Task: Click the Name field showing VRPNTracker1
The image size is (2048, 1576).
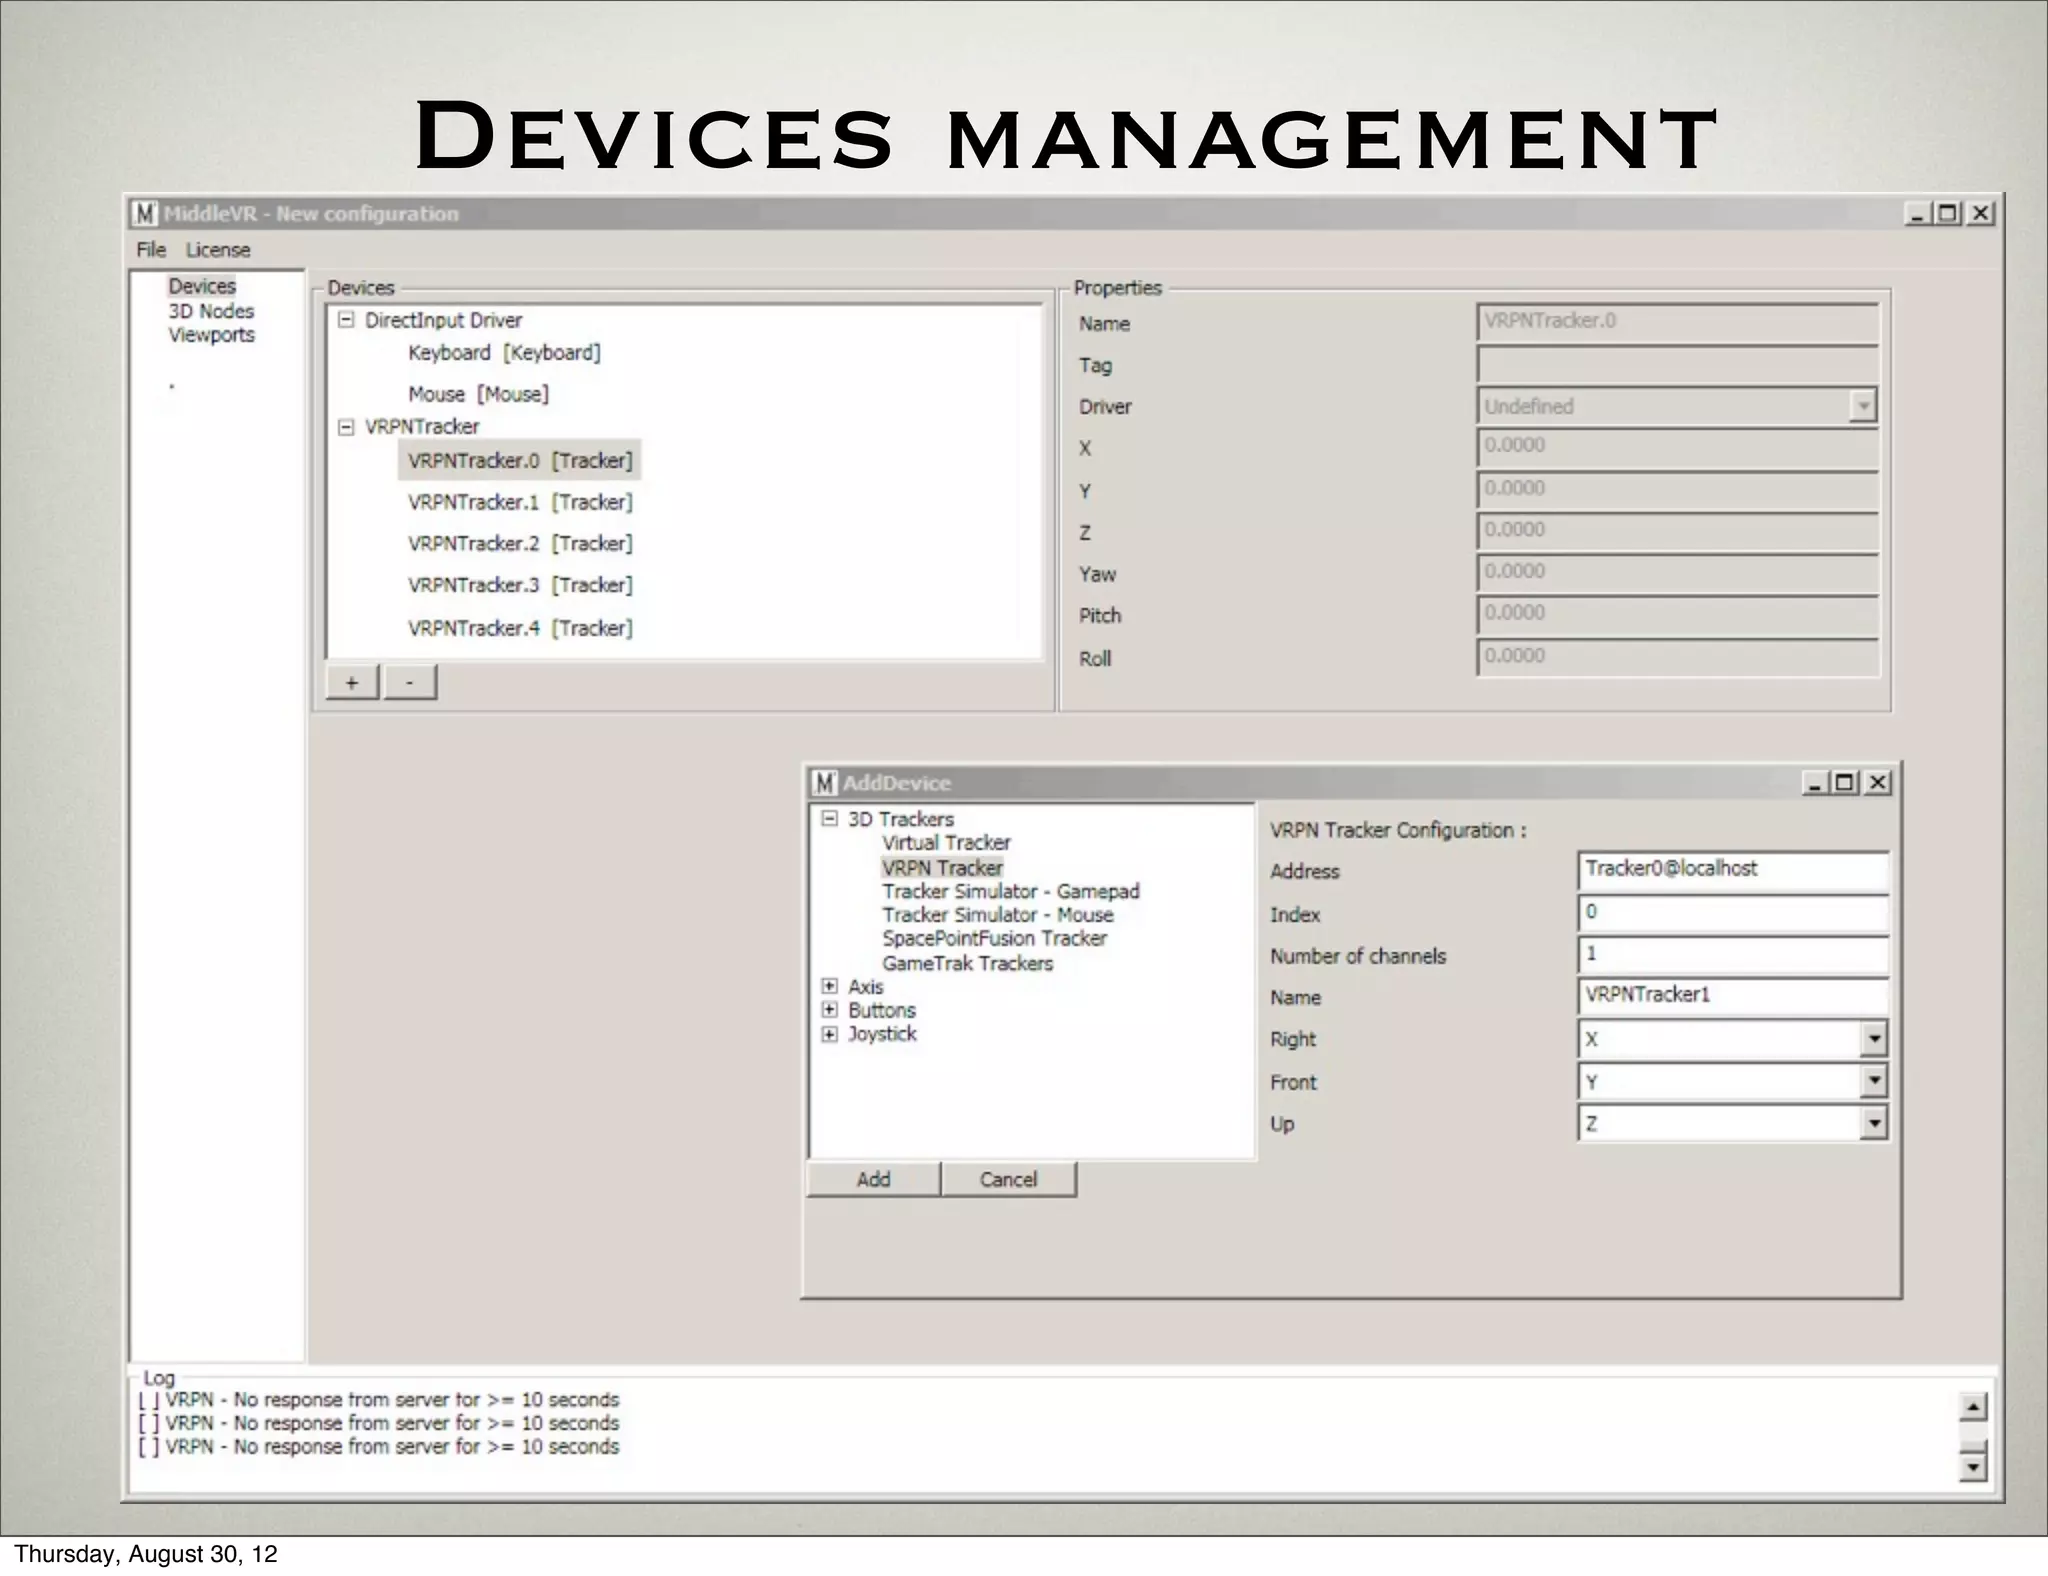Action: click(x=1732, y=996)
